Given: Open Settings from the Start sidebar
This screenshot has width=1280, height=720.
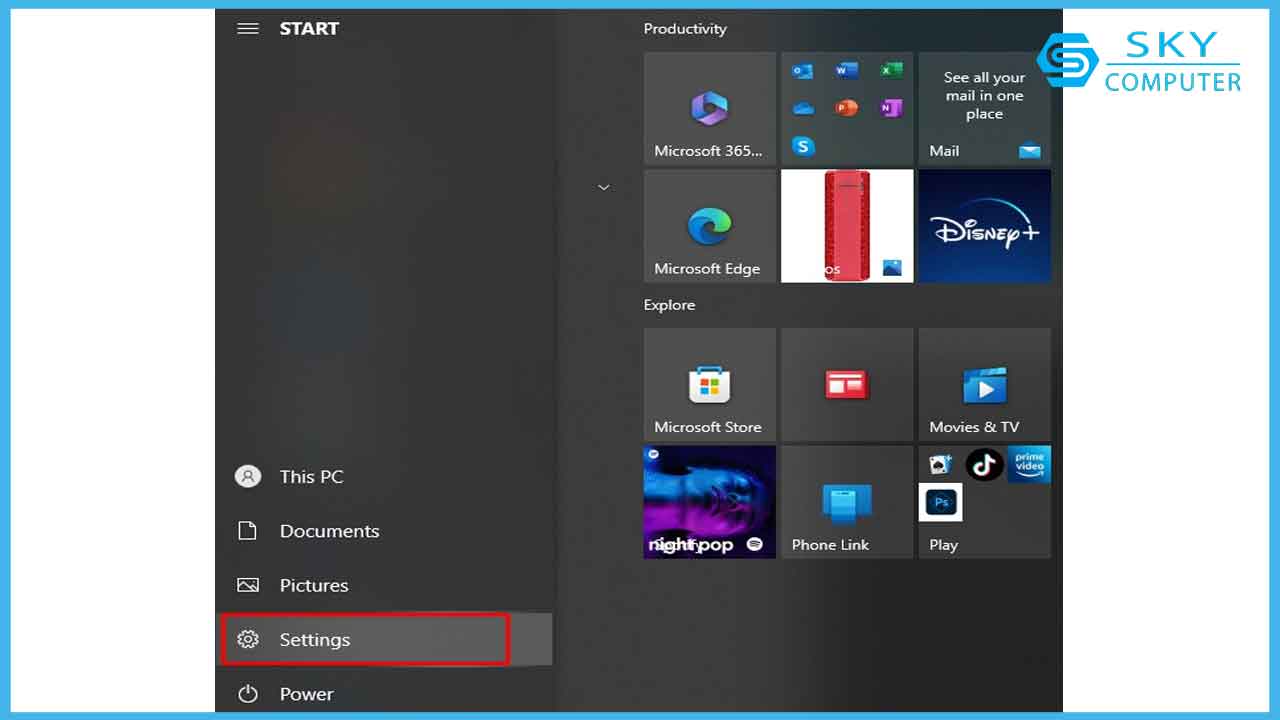Looking at the screenshot, I should click(x=384, y=639).
